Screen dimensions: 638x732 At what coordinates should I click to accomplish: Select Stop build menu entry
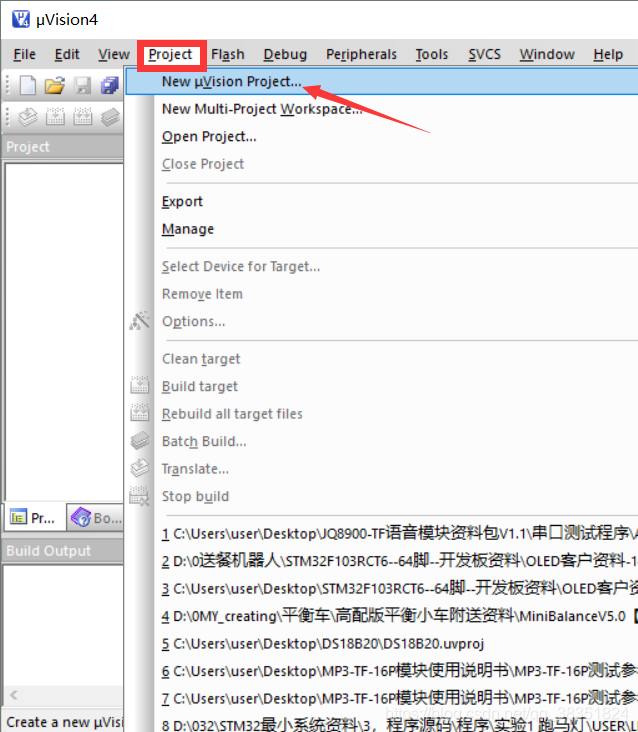382,496
